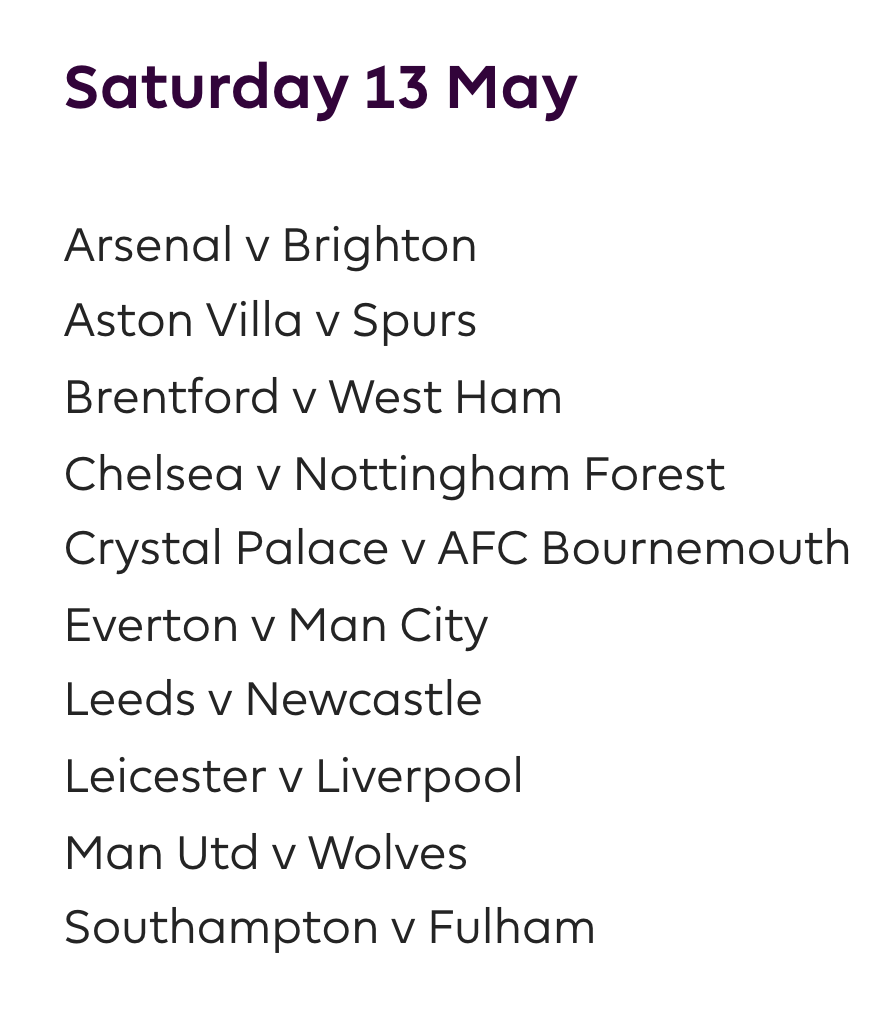Select the Brentford team name
The image size is (888, 1030).
(171, 397)
